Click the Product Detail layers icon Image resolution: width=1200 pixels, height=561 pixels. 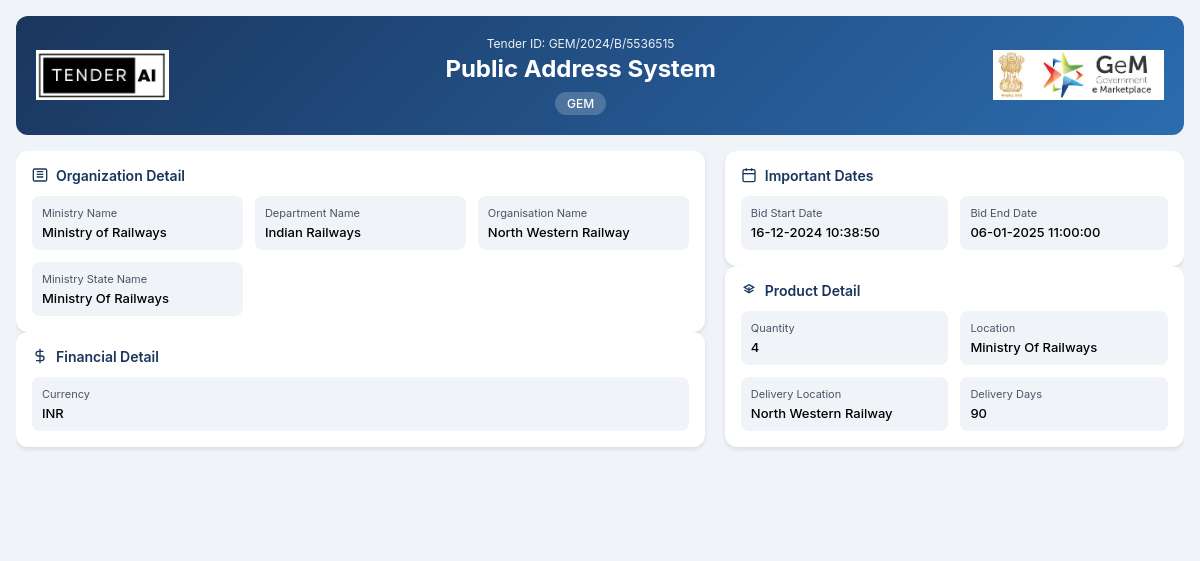click(x=749, y=290)
